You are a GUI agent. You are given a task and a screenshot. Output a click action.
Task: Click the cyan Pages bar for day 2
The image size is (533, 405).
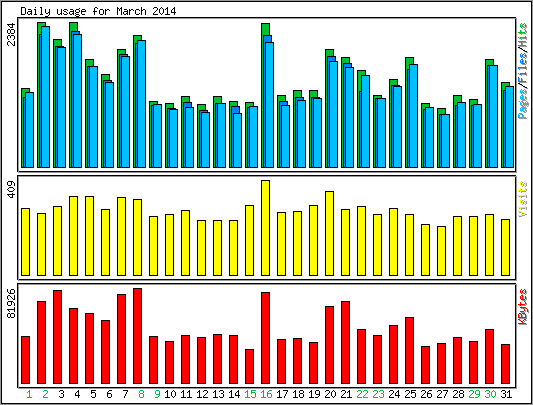[x=46, y=97]
